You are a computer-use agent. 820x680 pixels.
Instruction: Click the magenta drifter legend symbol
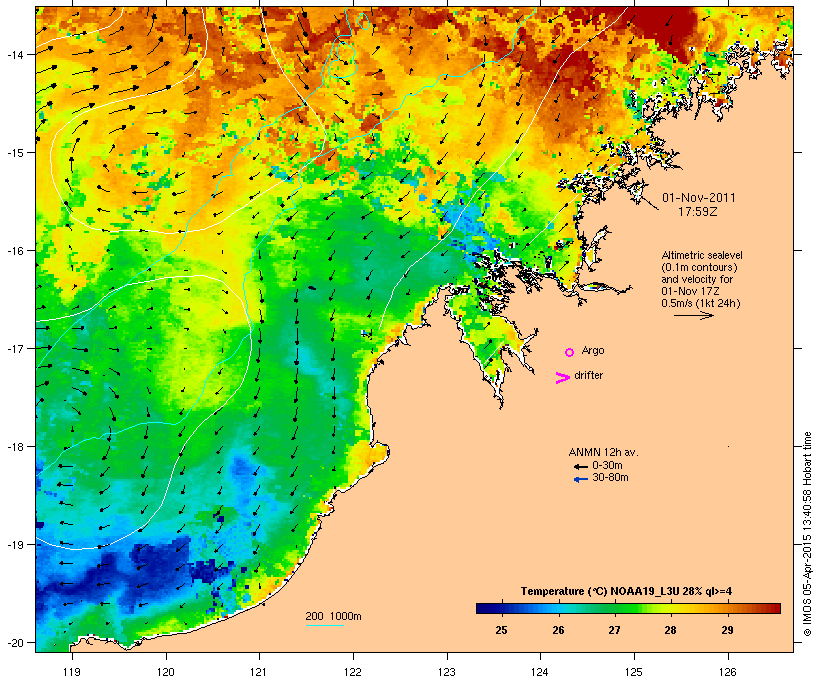point(562,378)
